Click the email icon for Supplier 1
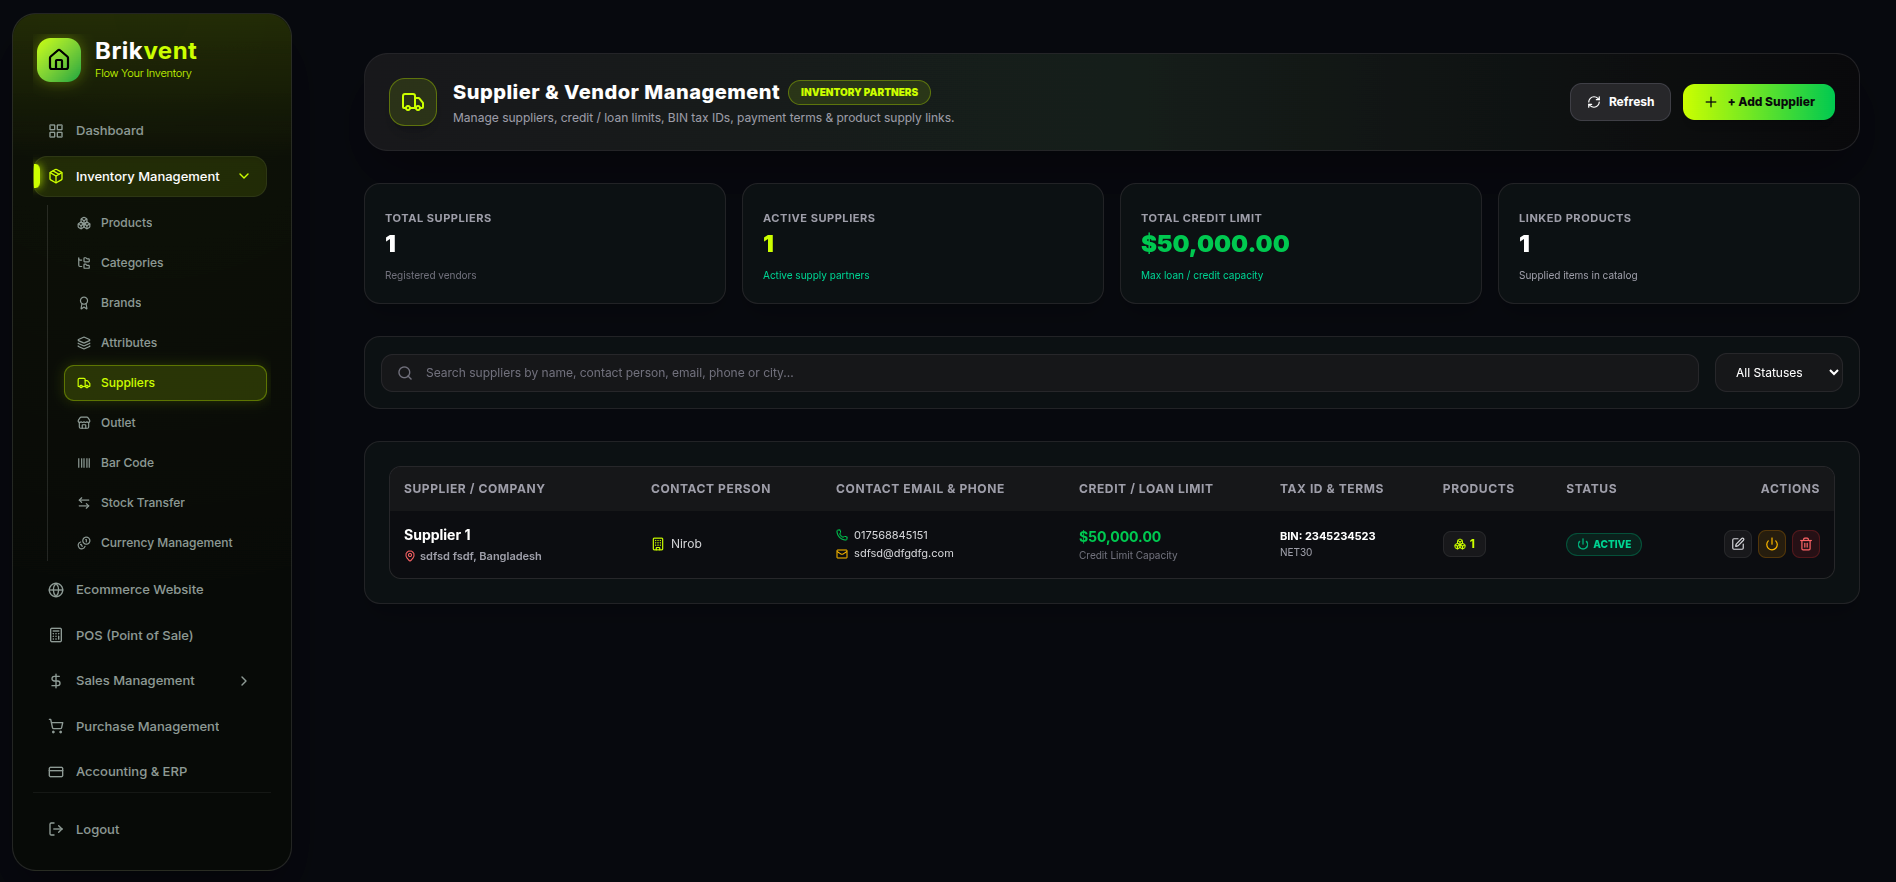 point(842,554)
